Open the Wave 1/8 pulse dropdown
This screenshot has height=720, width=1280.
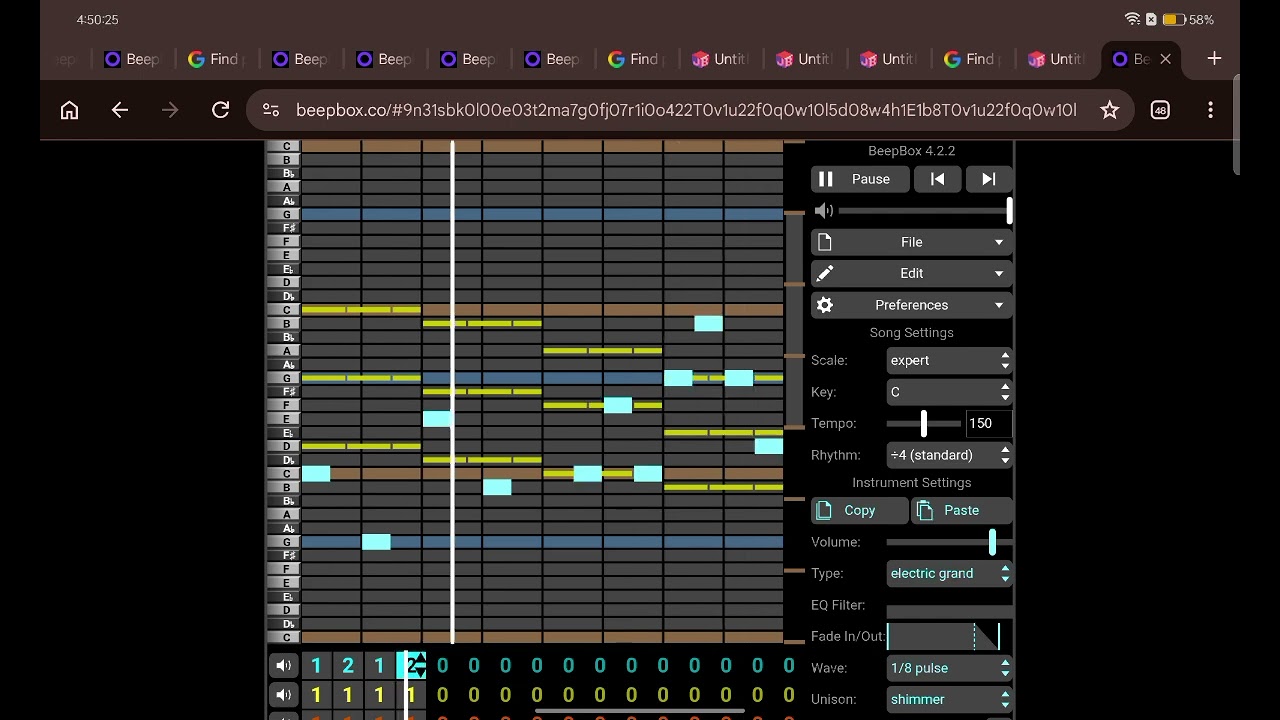[950, 668]
